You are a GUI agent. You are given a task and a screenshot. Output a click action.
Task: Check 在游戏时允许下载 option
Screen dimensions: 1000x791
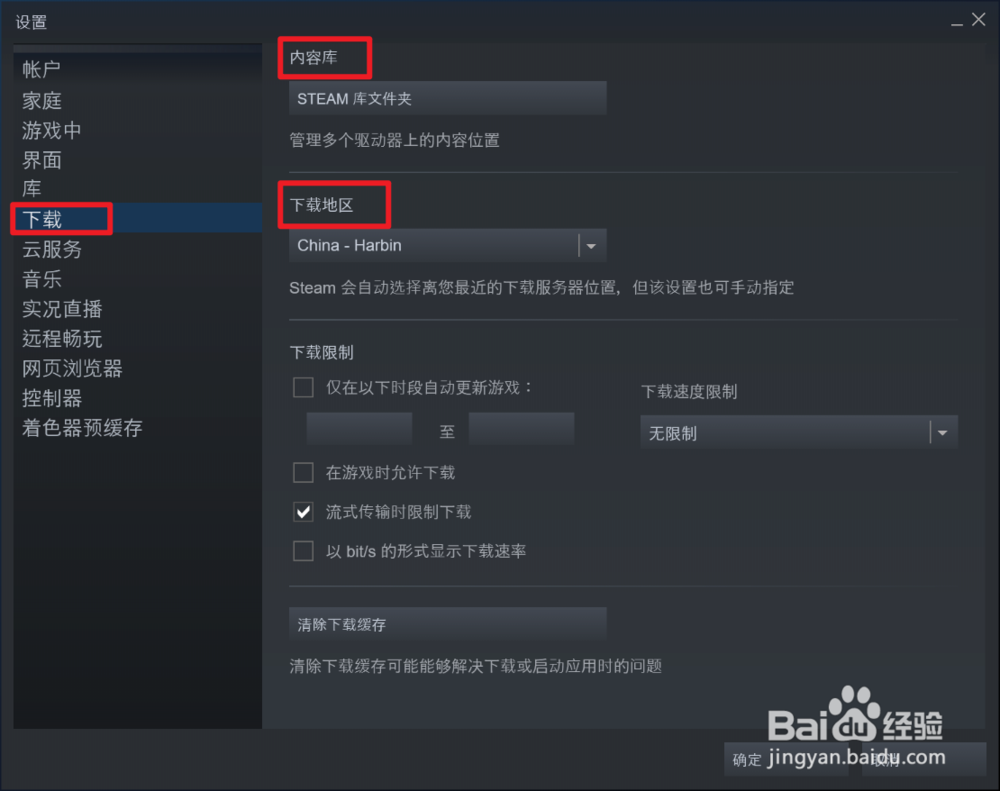(x=303, y=473)
